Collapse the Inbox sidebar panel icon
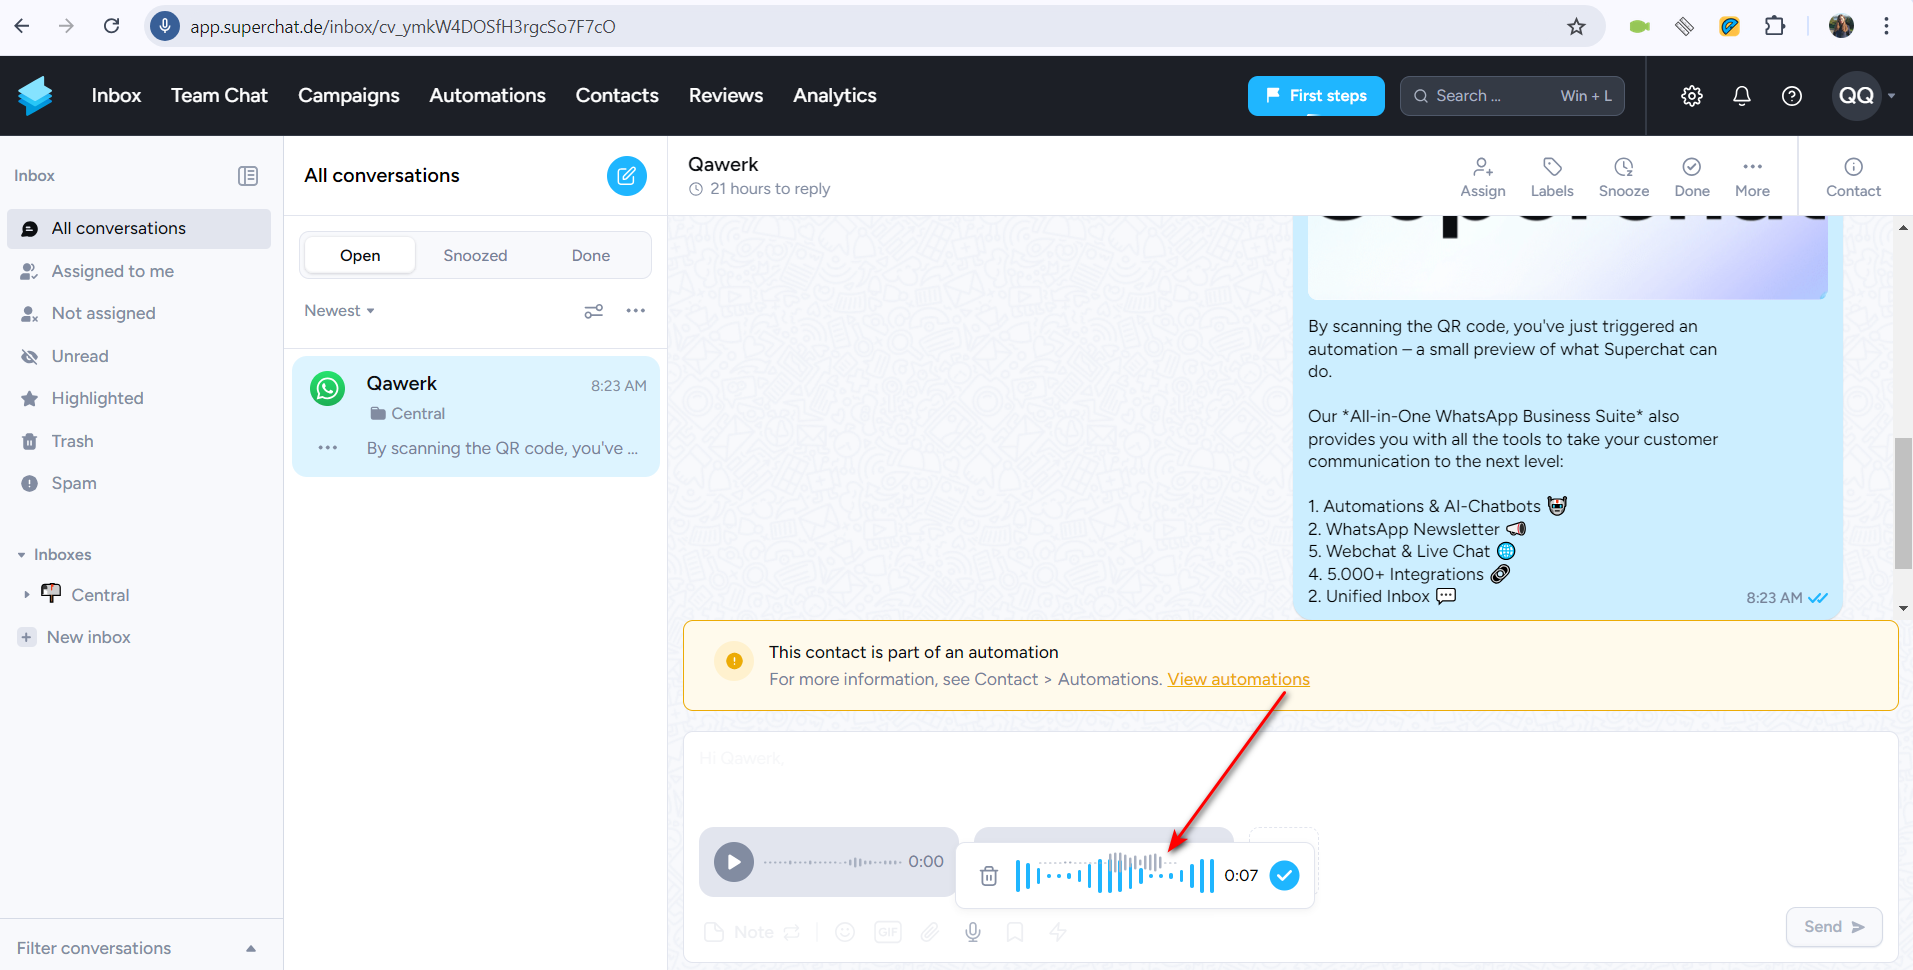The width and height of the screenshot is (1913, 970). point(248,176)
